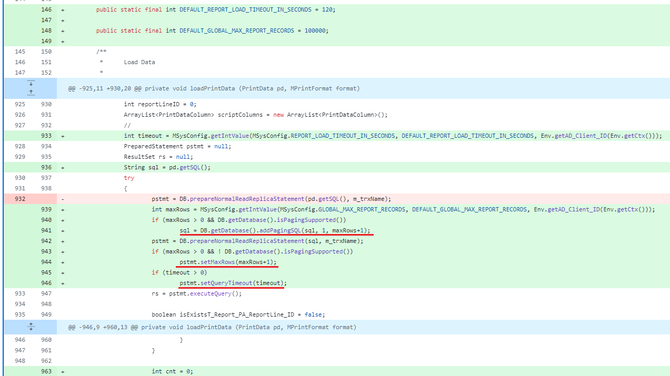Click the ArrayList<PrintDataColumn> scriptColumns line
The image size is (670, 376).
tap(256, 115)
